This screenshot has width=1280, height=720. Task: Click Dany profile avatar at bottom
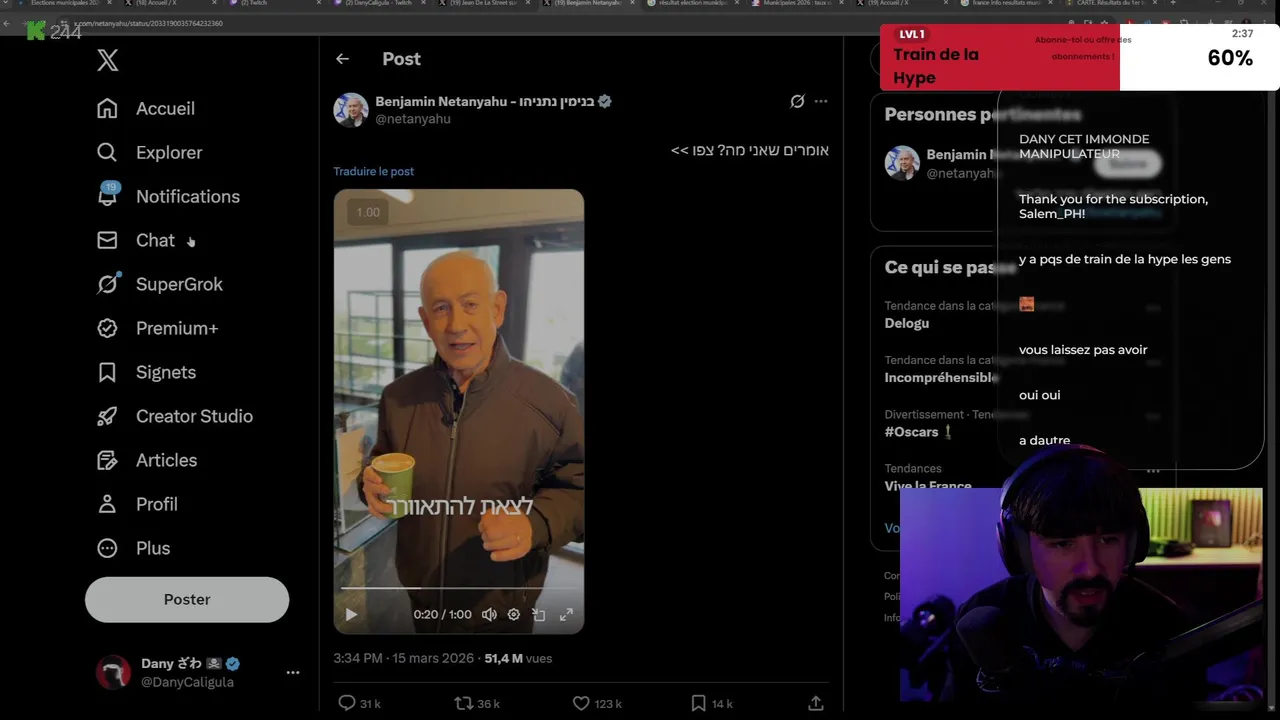tap(113, 672)
